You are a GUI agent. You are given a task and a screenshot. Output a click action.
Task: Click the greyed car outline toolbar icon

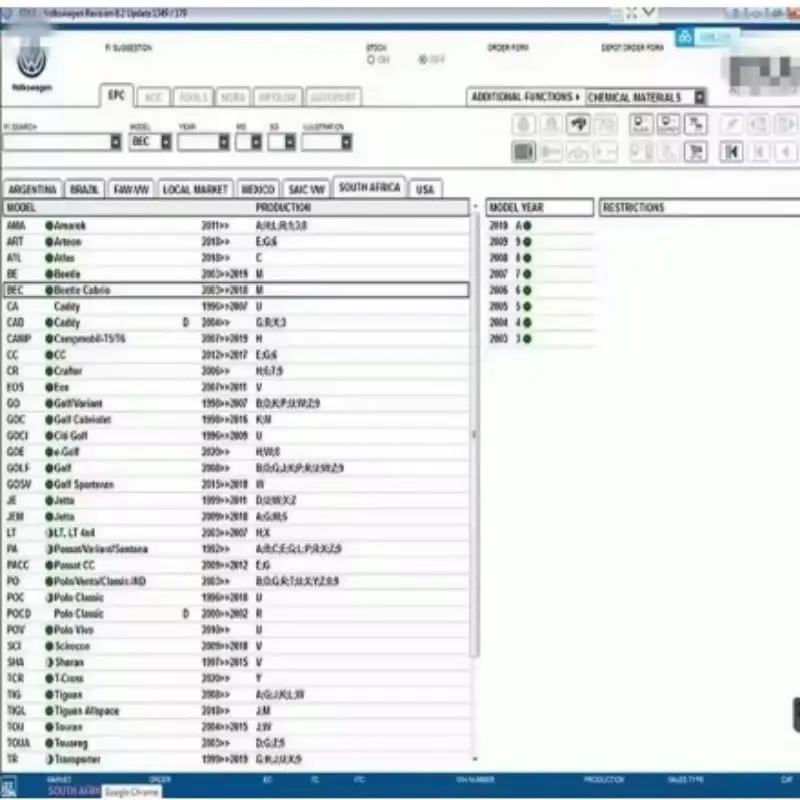578,152
